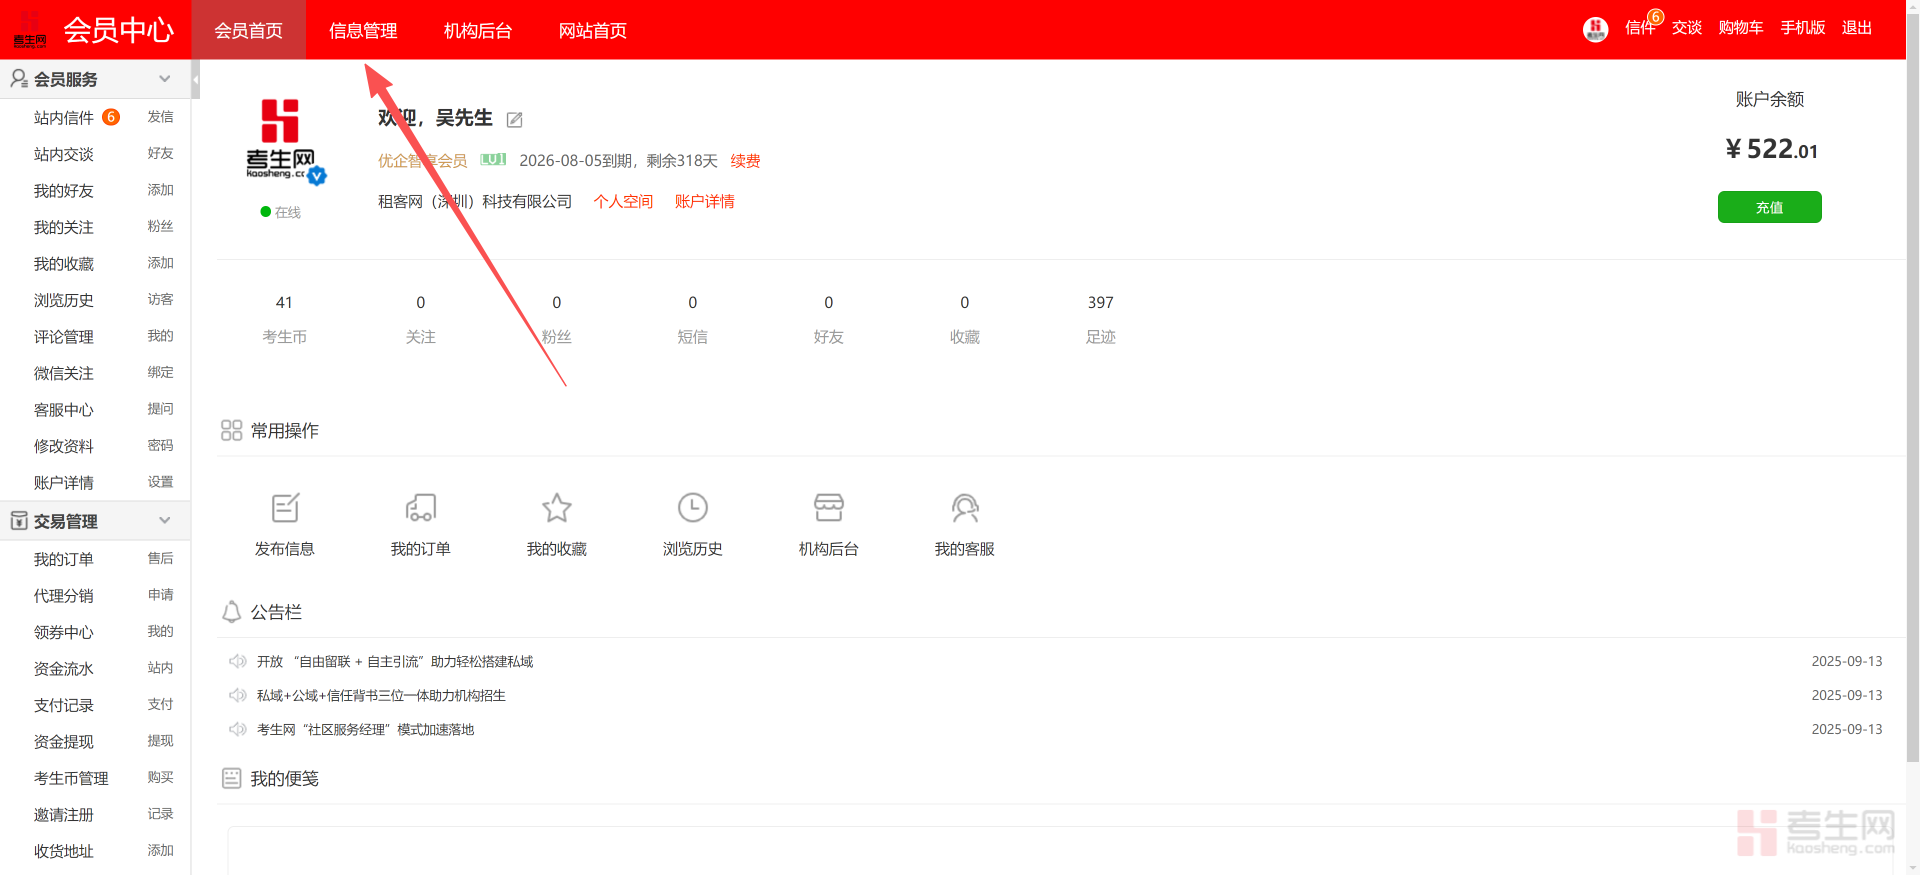Click the 购物车 link in header

1740,28
